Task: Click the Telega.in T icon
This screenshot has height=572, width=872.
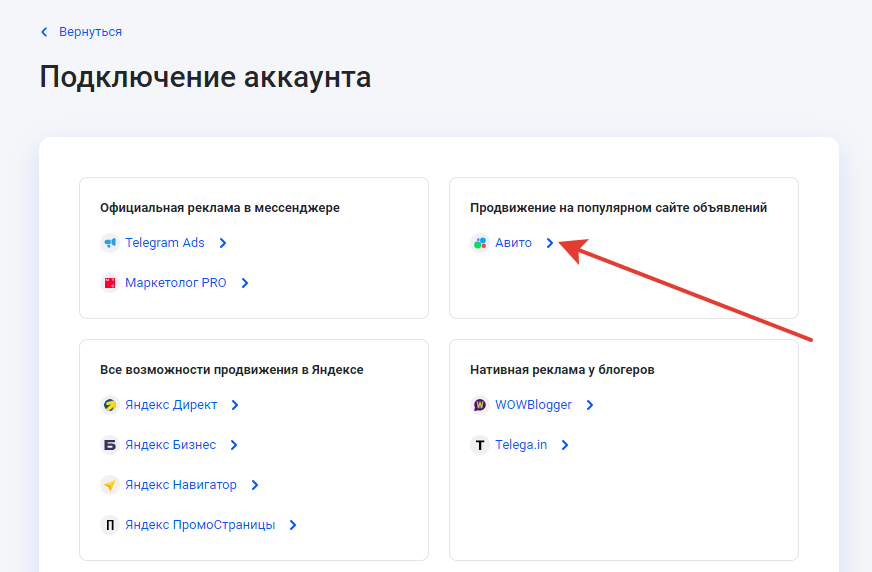Action: 480,445
